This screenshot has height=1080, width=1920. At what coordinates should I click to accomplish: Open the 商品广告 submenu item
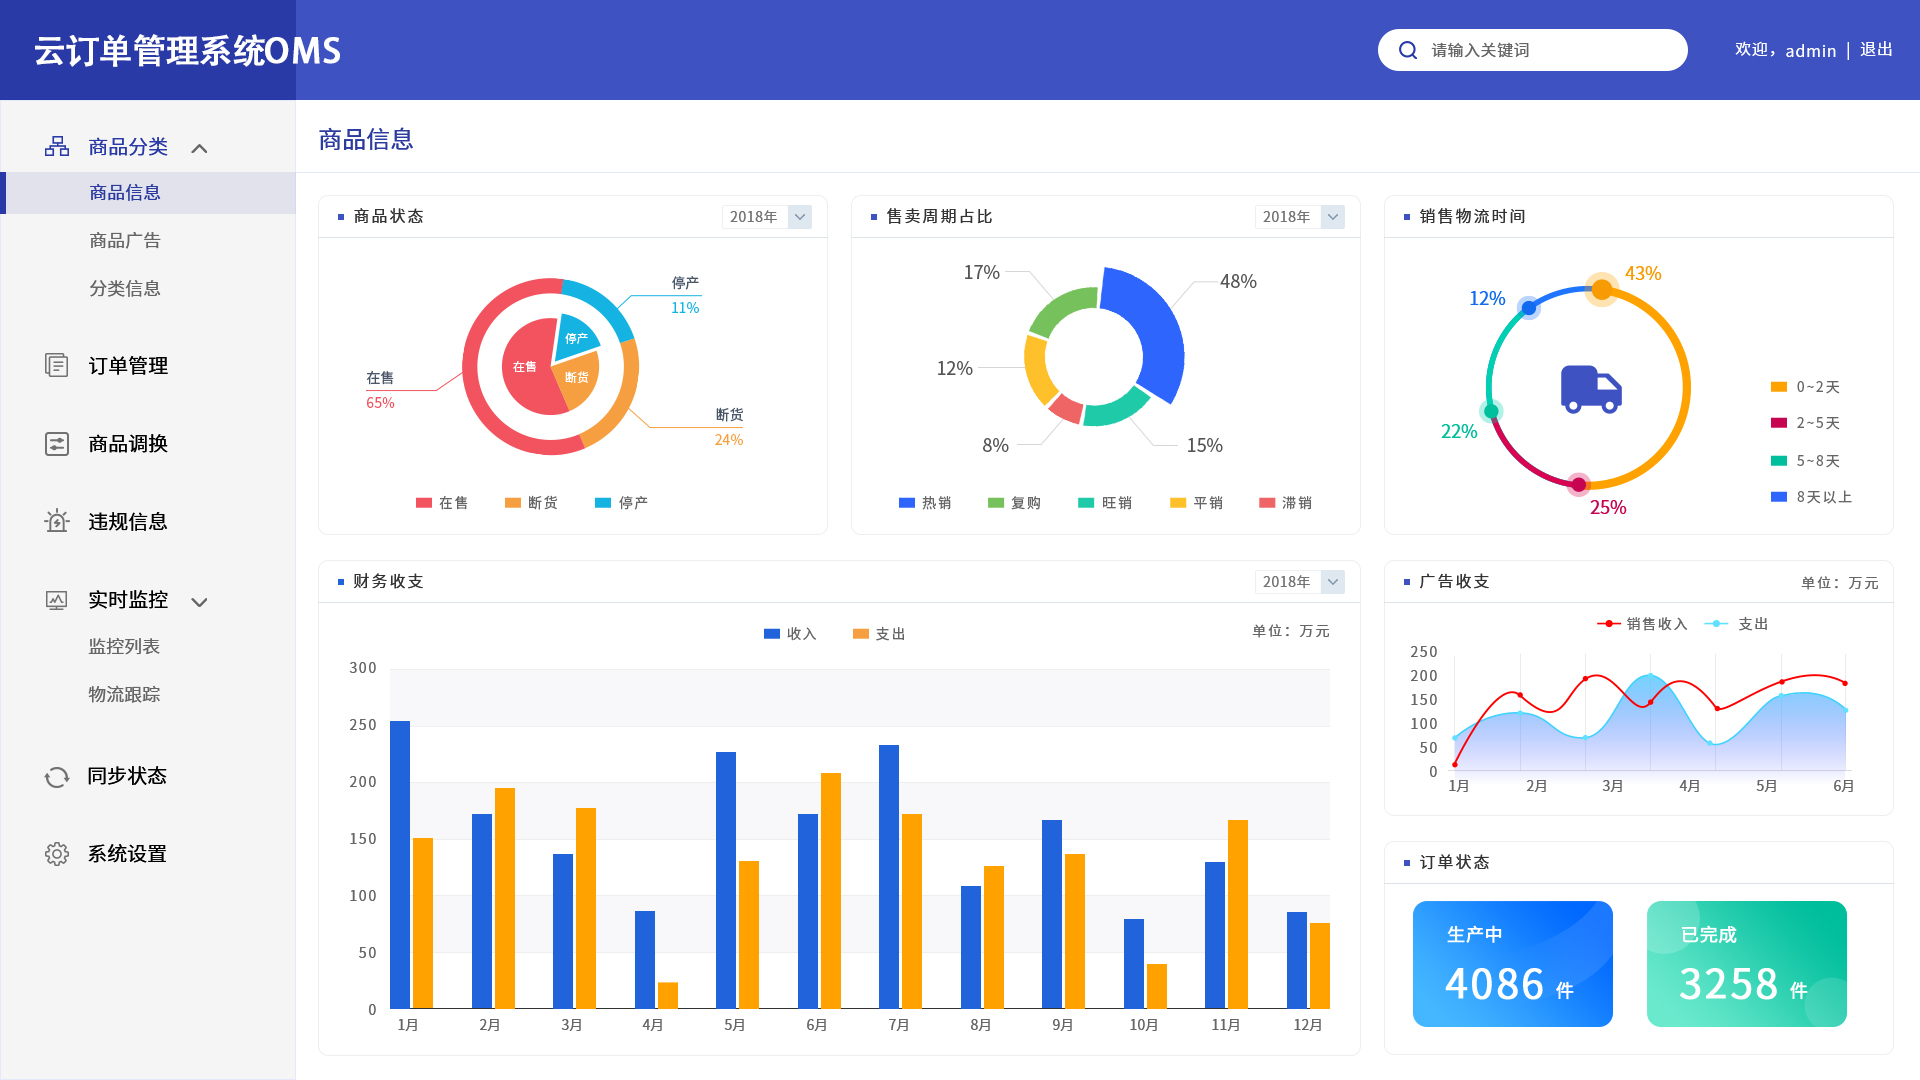(125, 241)
